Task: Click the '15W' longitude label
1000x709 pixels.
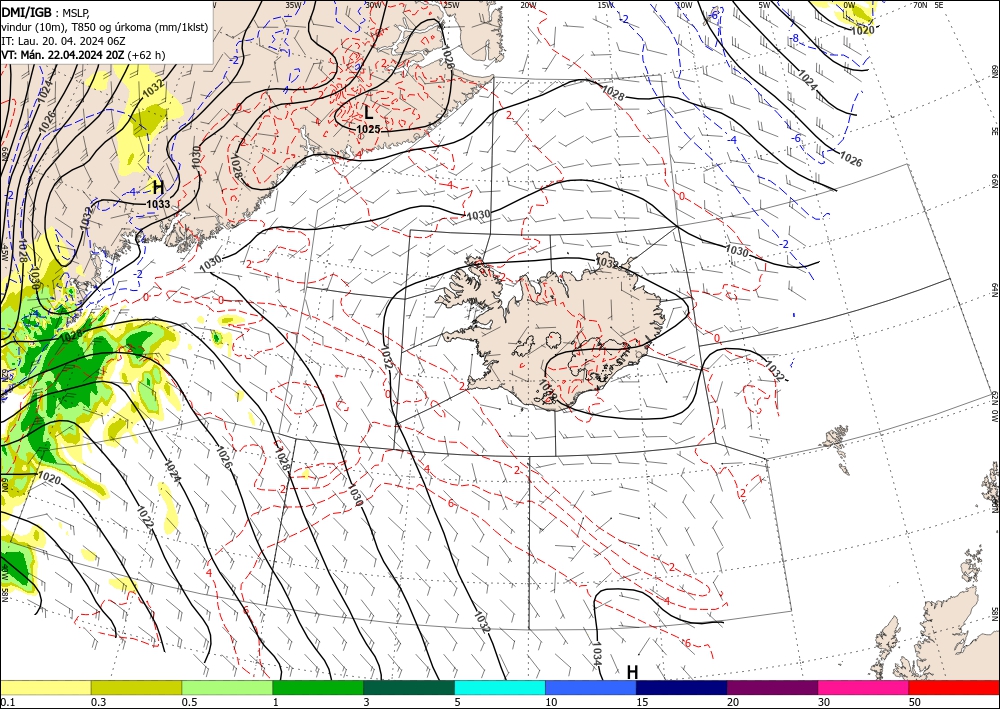Action: 606,5
